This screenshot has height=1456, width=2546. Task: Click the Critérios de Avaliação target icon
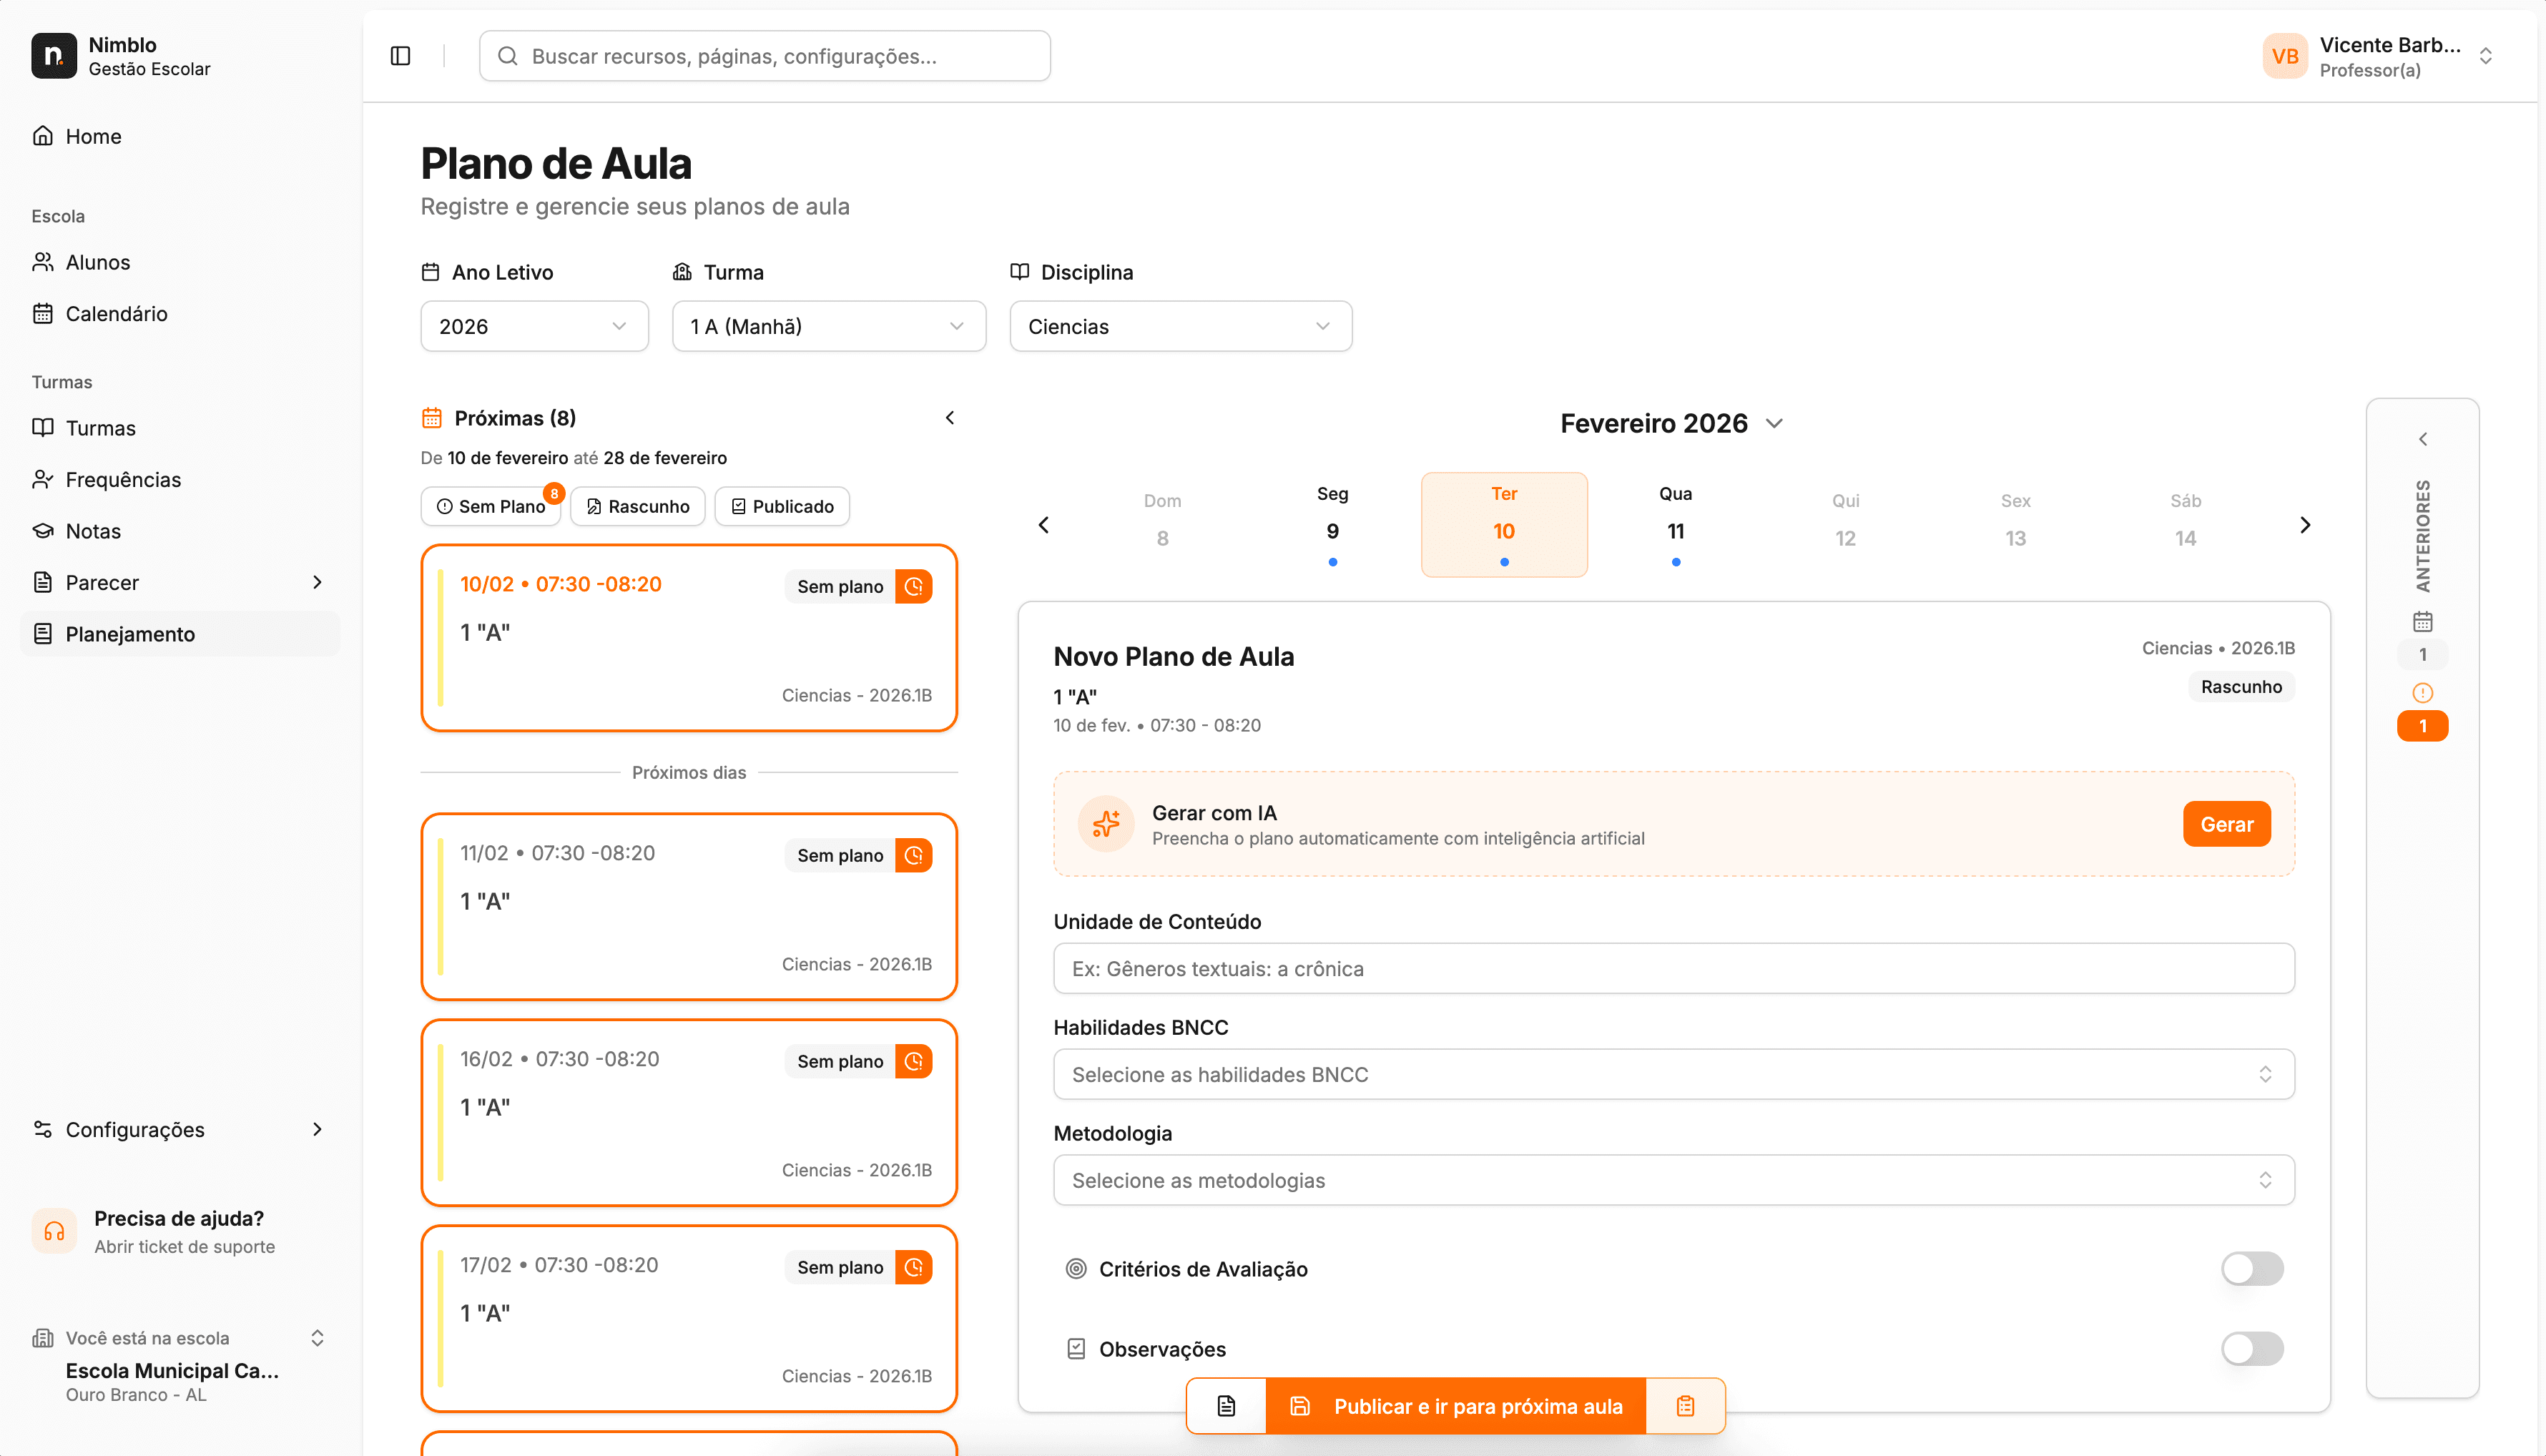click(x=1076, y=1269)
